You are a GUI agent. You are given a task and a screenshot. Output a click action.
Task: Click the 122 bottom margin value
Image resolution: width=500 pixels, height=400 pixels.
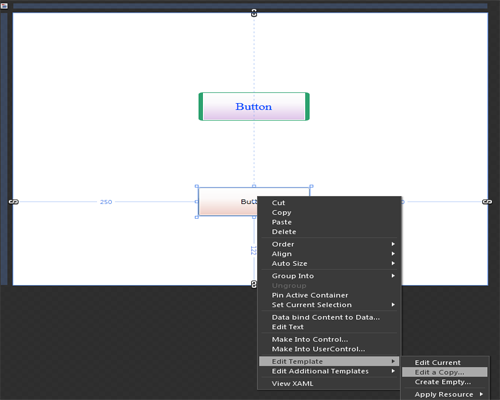coord(253,251)
